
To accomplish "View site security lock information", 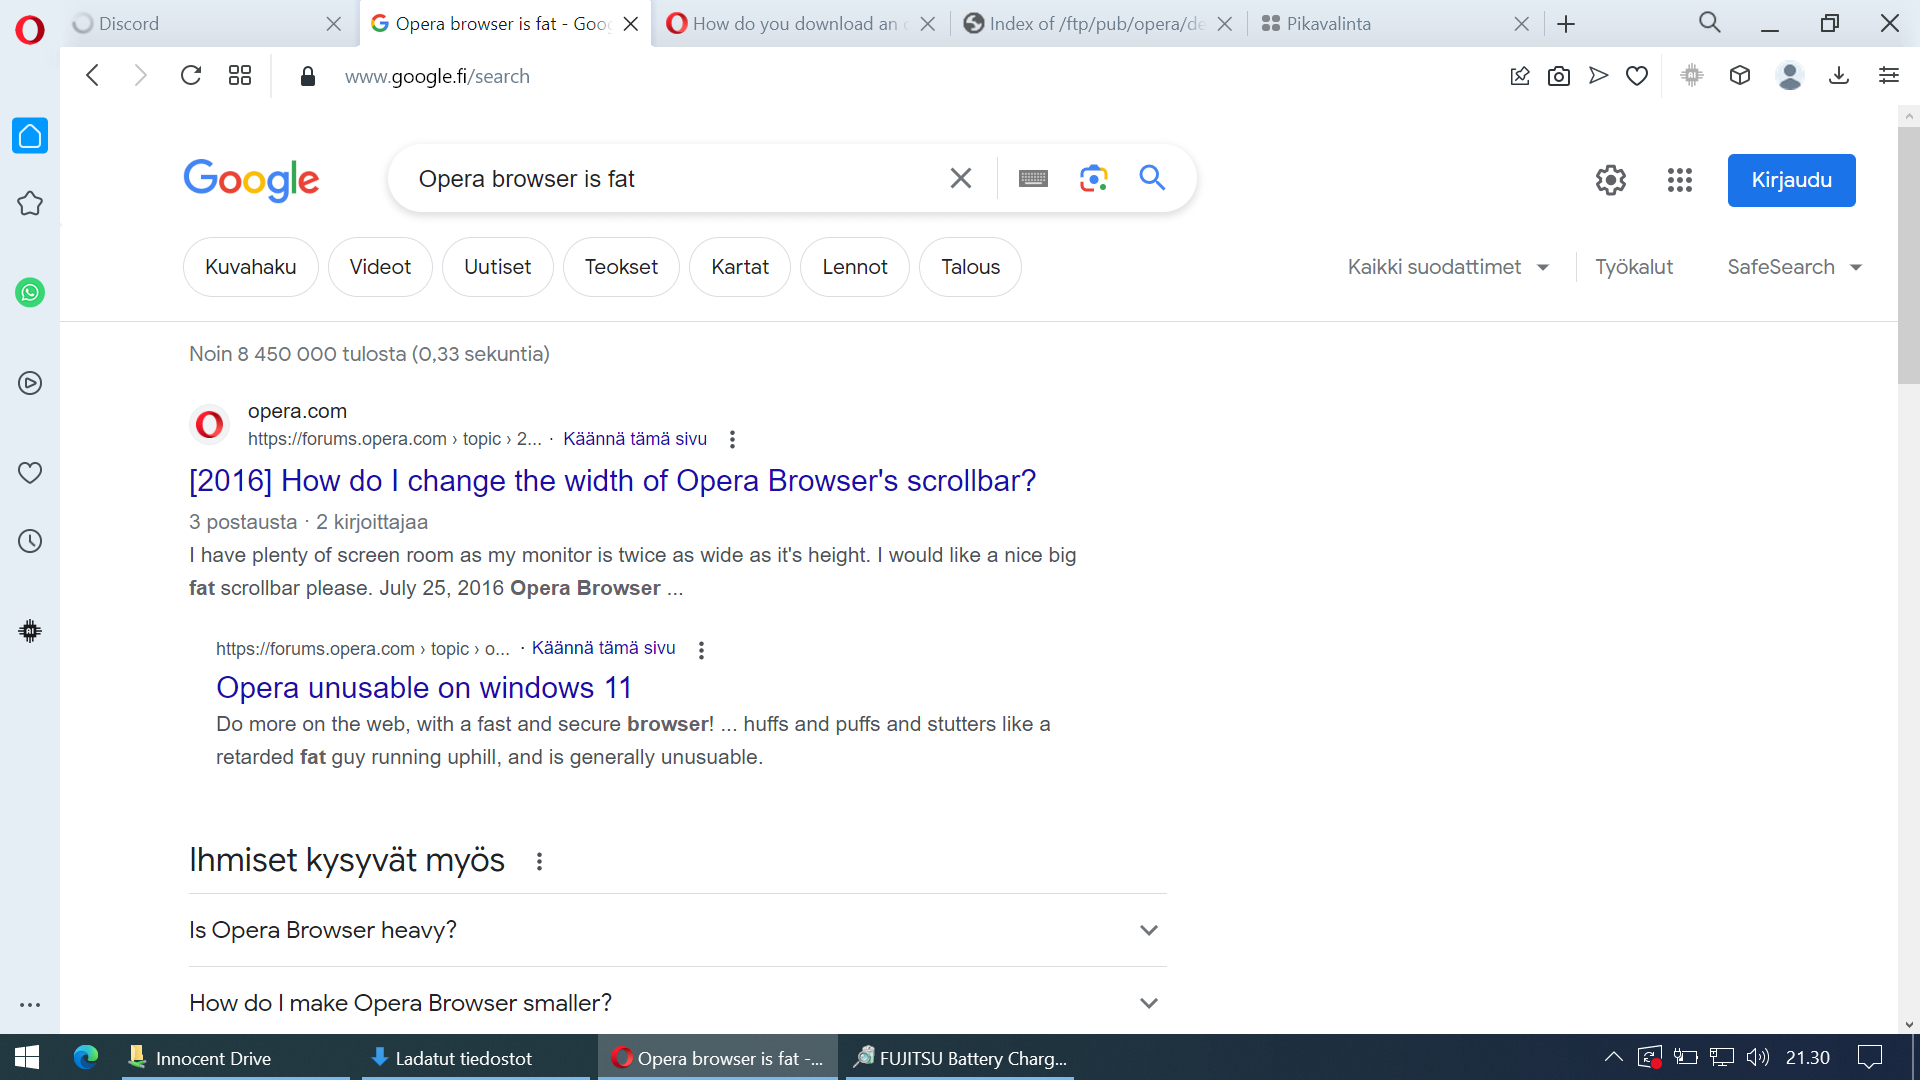I will (x=308, y=76).
